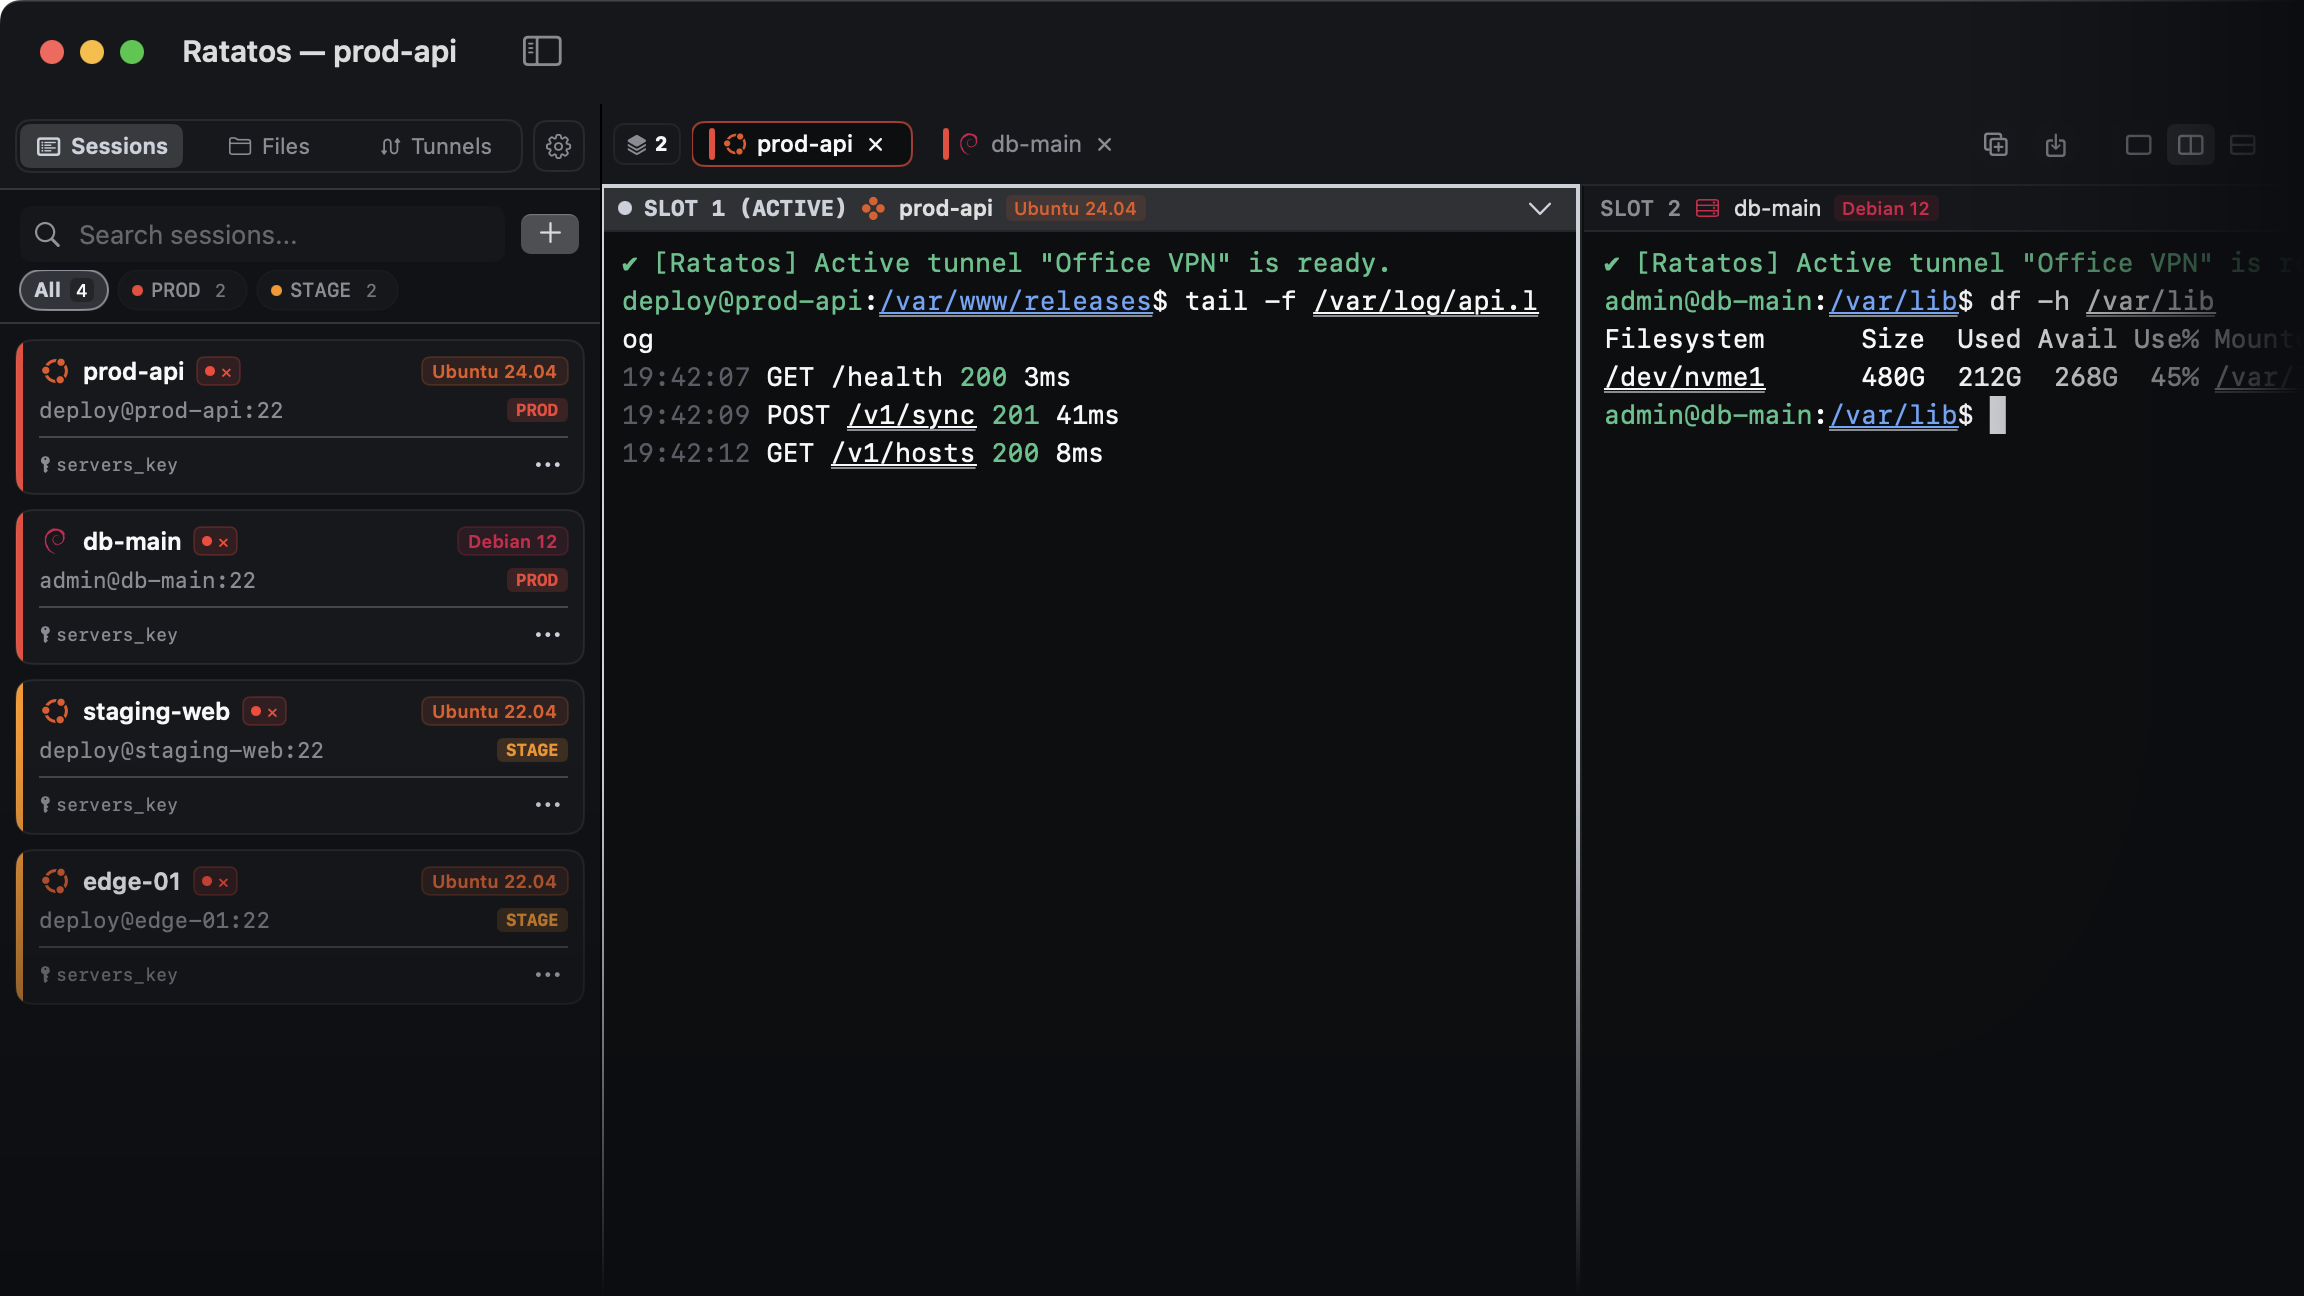Click the Debian icon on db-main card
2304x1296 pixels.
point(55,541)
